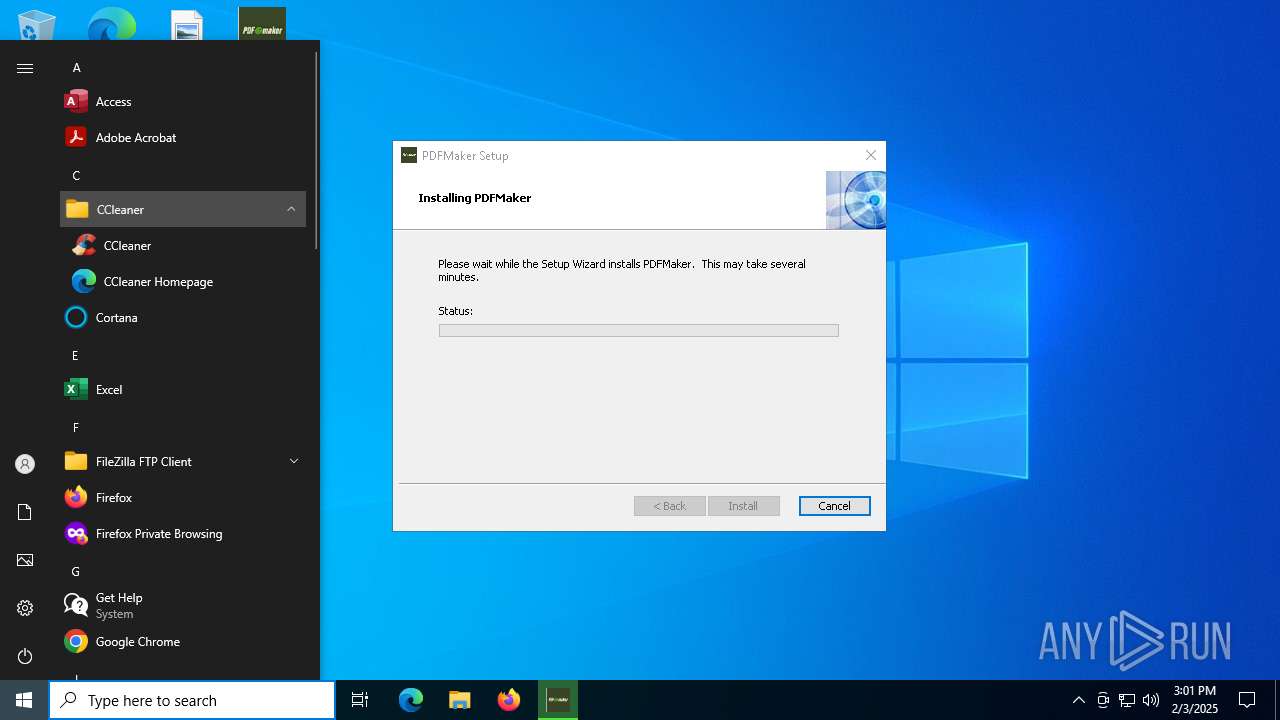The image size is (1280, 720).
Task: Jump to letter G section header
Action: click(76, 571)
